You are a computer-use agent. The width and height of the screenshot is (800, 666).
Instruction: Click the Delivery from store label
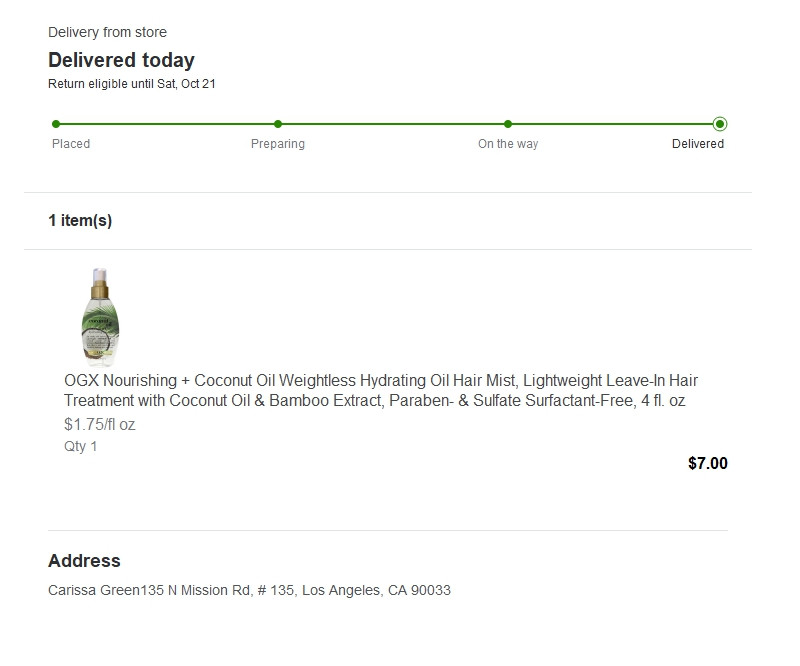tap(107, 33)
